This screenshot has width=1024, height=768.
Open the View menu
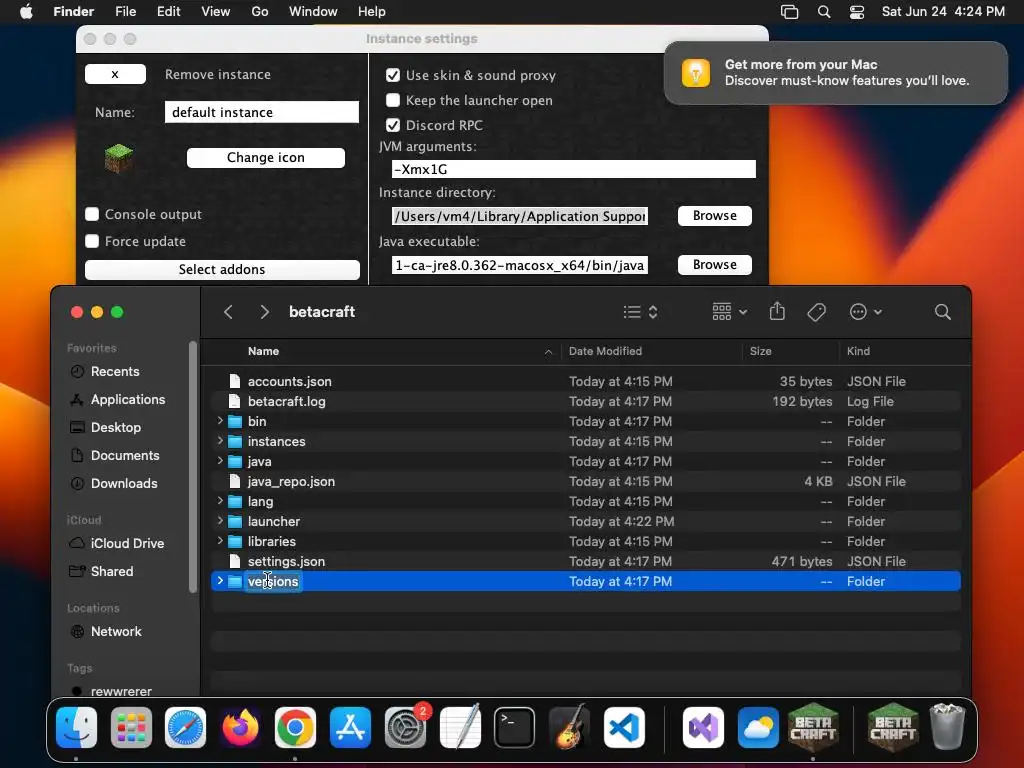[x=216, y=12]
